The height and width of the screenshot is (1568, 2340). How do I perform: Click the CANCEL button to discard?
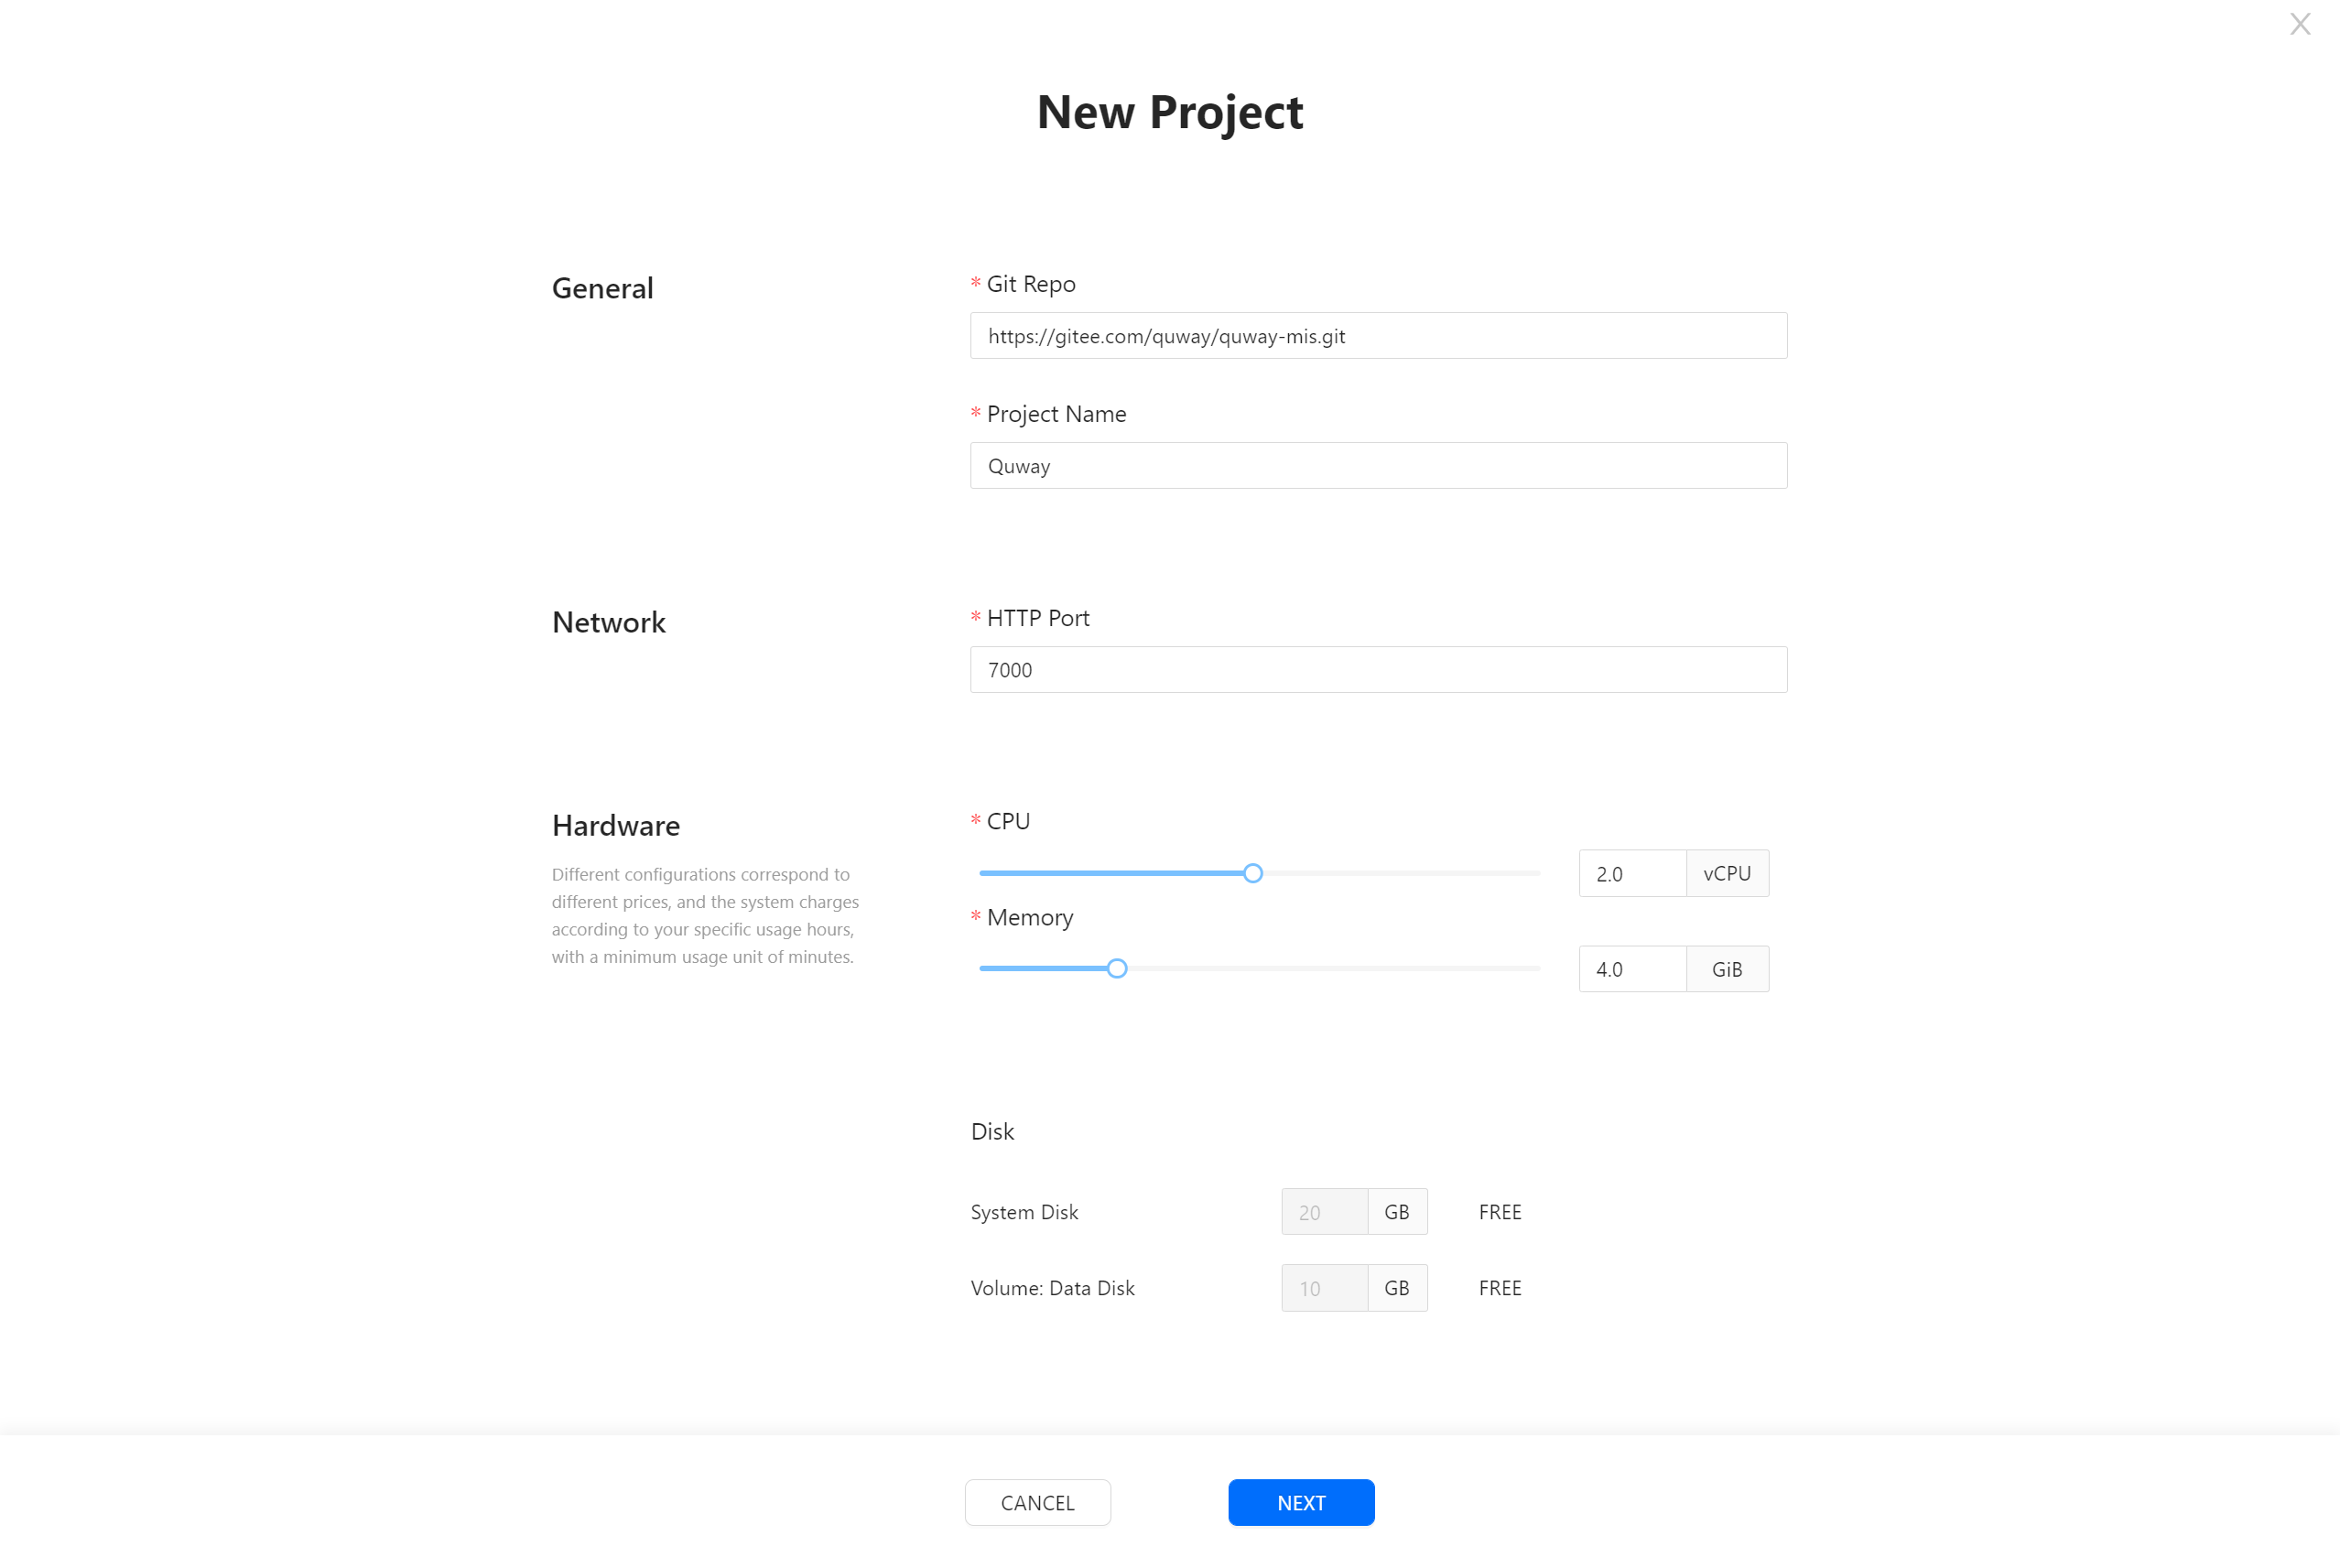pos(1038,1503)
